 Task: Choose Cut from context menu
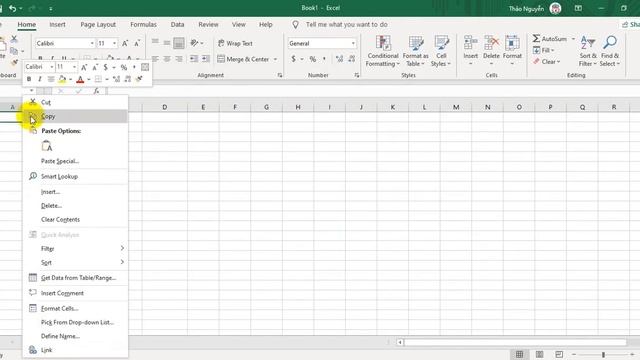point(75,102)
